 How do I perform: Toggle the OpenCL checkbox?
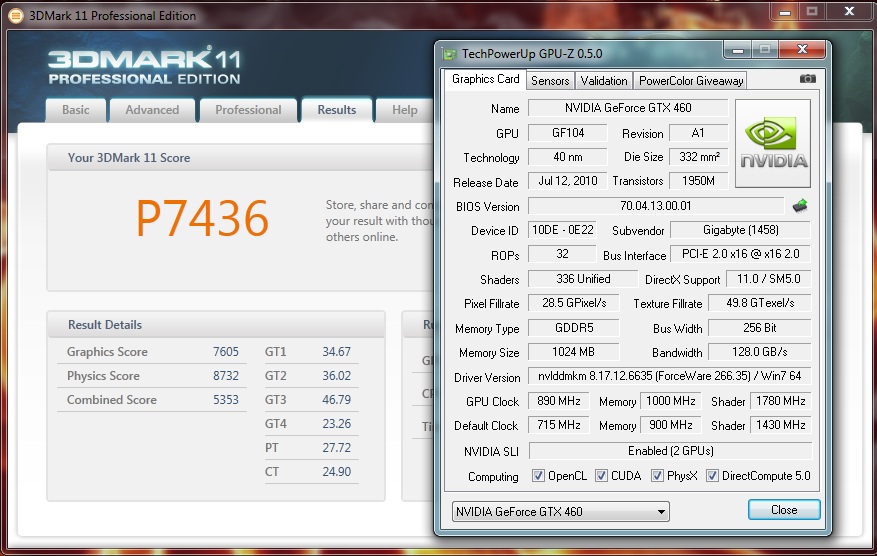click(x=538, y=476)
